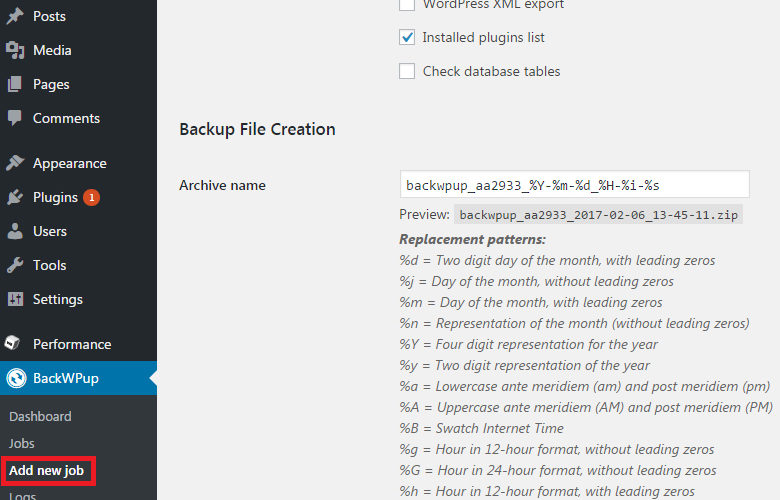Click the %h 12-hour leading zeros line
This screenshot has height=500, width=780.
coord(547,492)
